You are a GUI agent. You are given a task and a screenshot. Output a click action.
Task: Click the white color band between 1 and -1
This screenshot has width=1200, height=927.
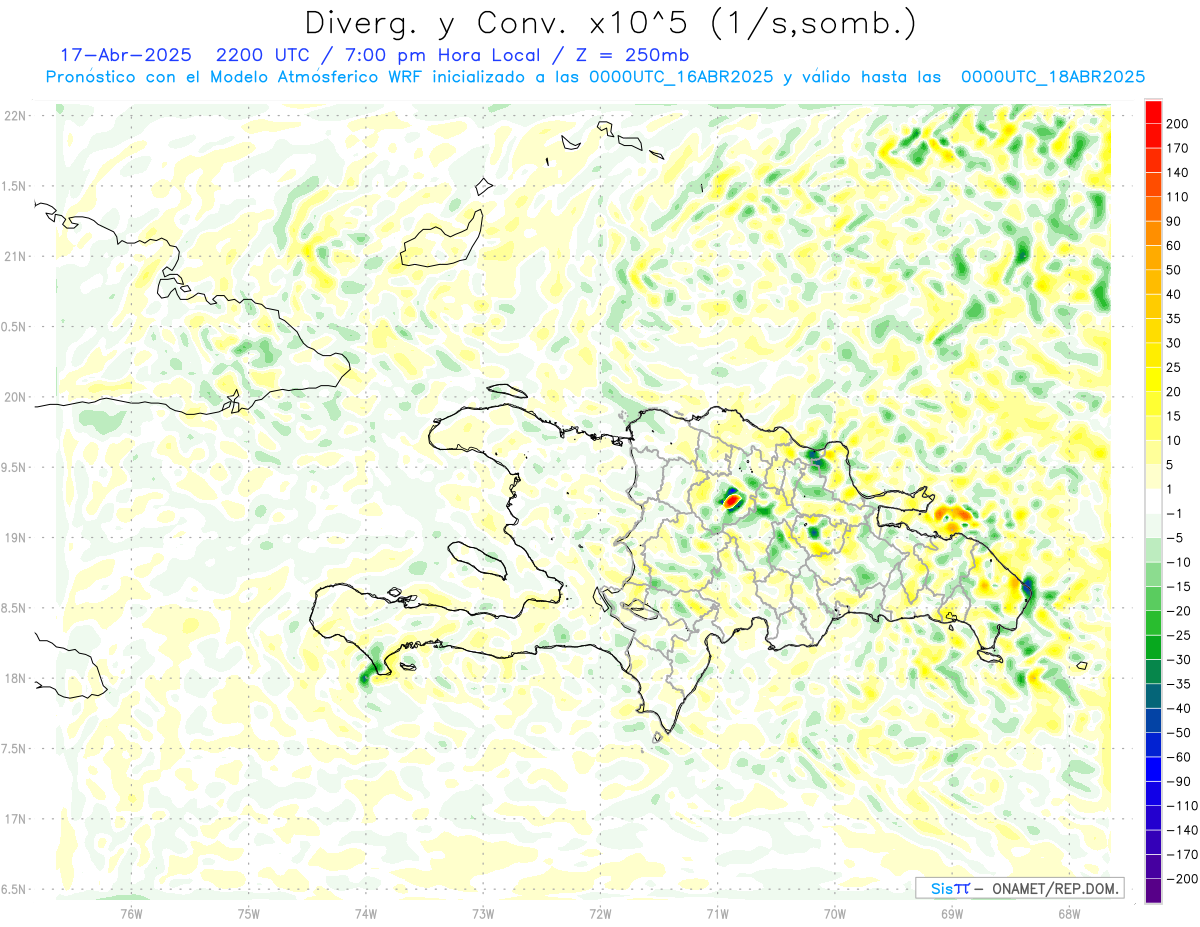[x=1154, y=501]
